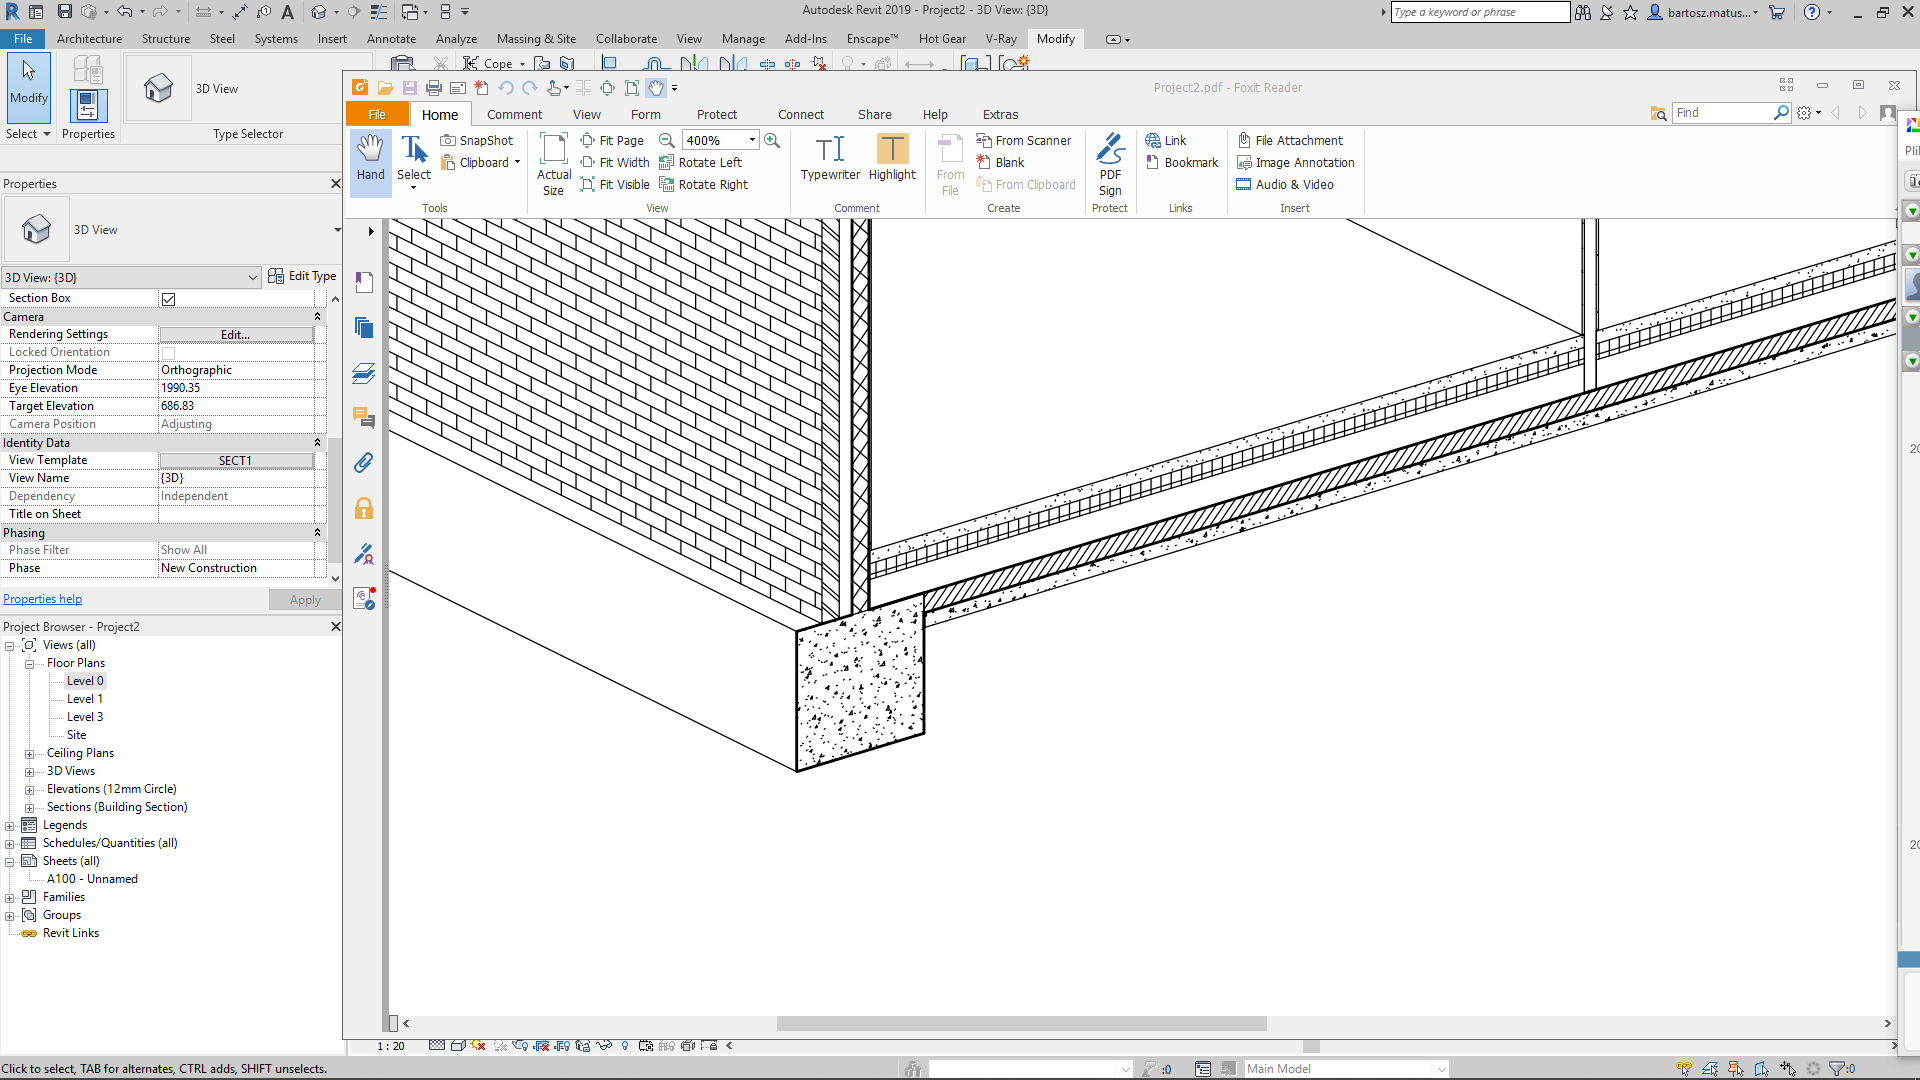1920x1080 pixels.
Task: Toggle the Locked Orientation checkbox
Action: click(x=169, y=353)
